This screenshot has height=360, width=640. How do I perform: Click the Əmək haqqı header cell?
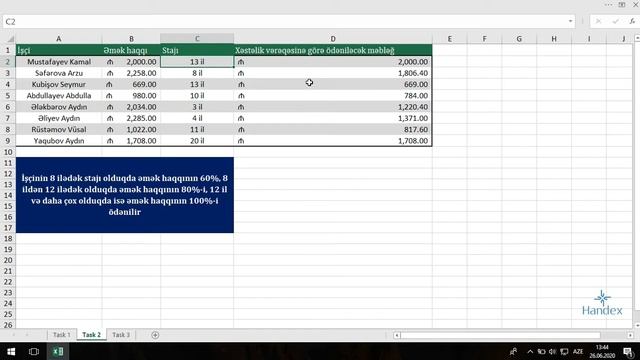click(x=131, y=51)
